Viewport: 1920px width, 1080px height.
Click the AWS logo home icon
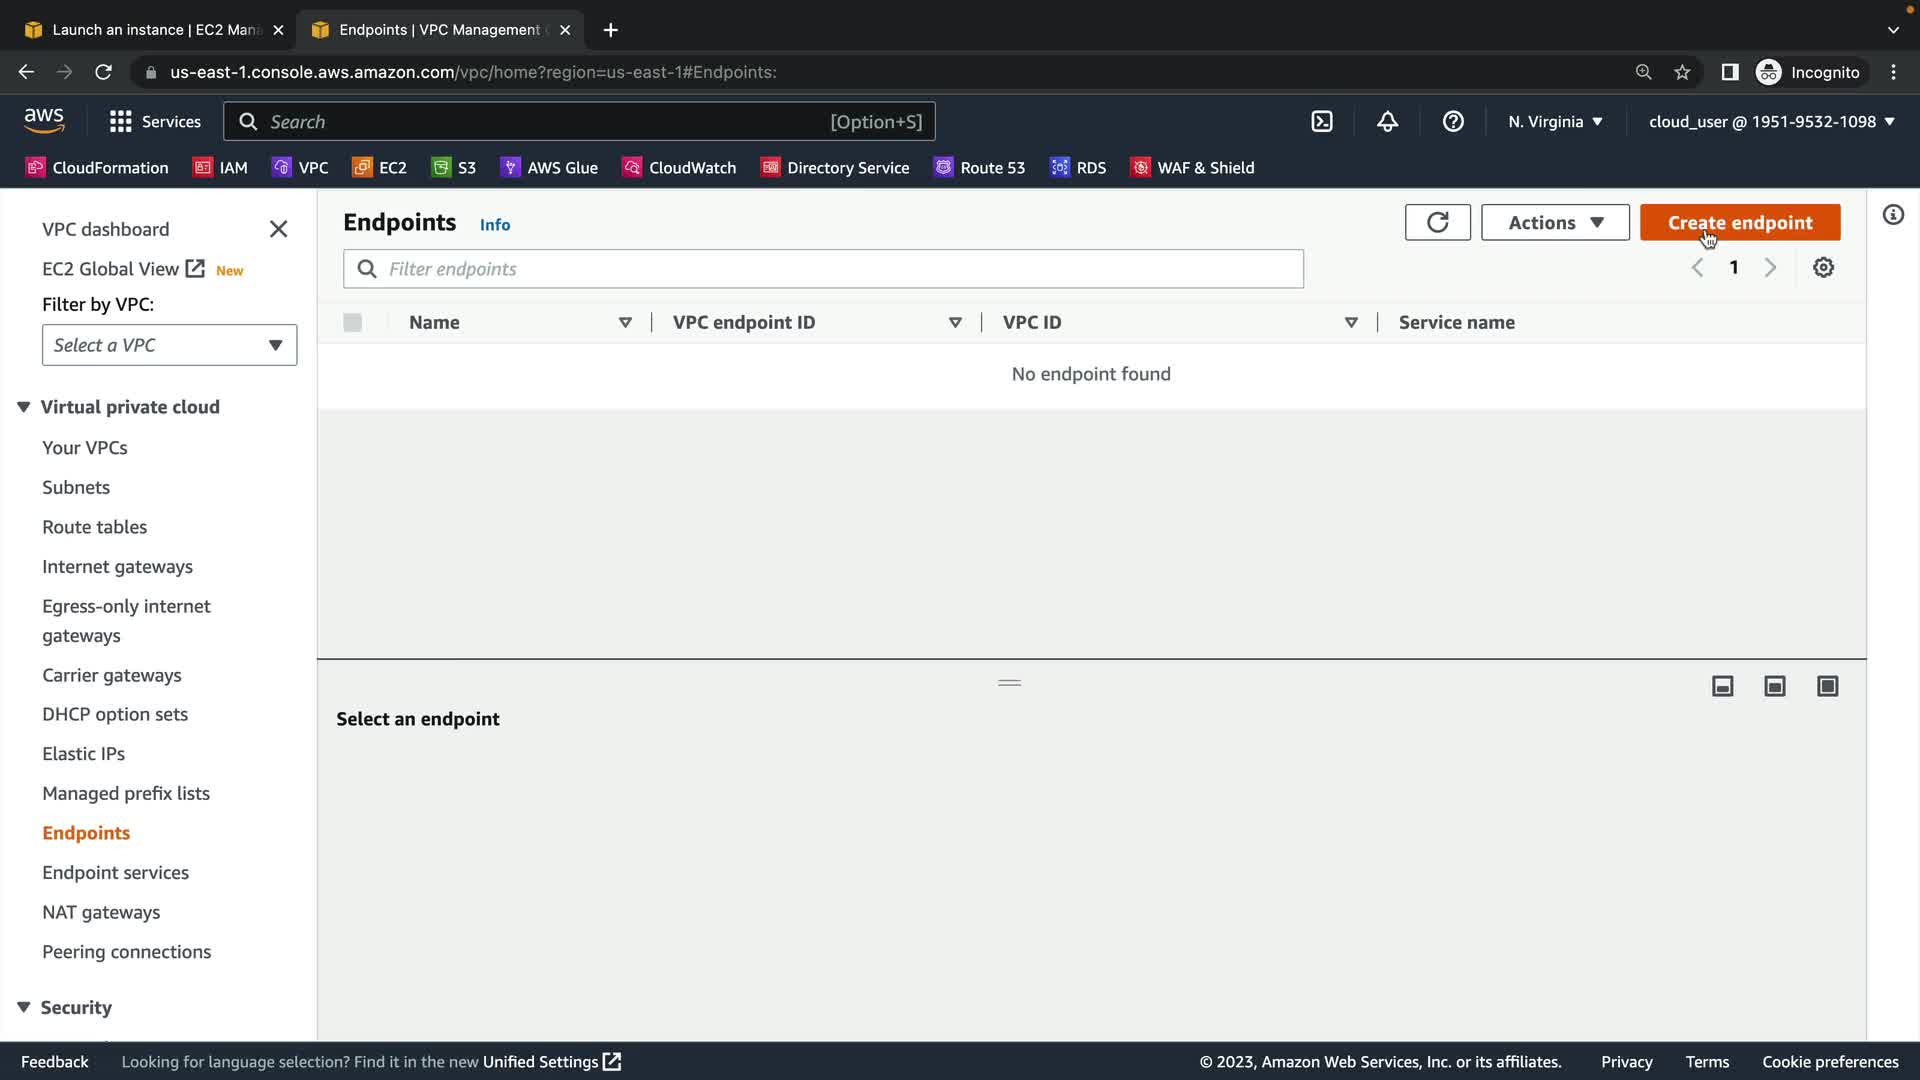44,121
